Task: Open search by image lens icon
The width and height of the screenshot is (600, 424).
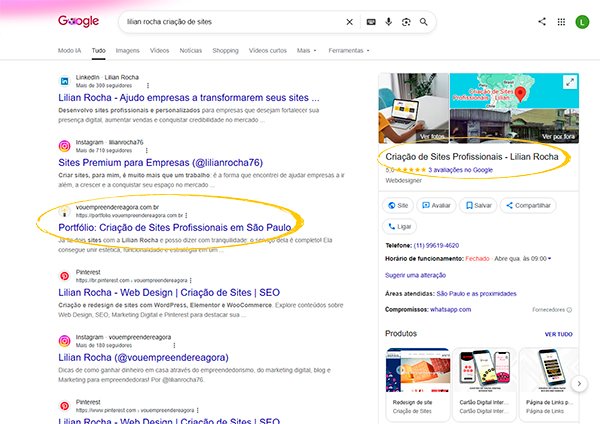Action: click(x=406, y=22)
